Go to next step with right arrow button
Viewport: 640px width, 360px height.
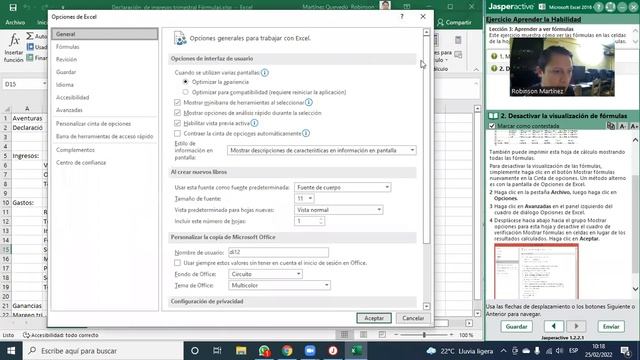(x=576, y=327)
